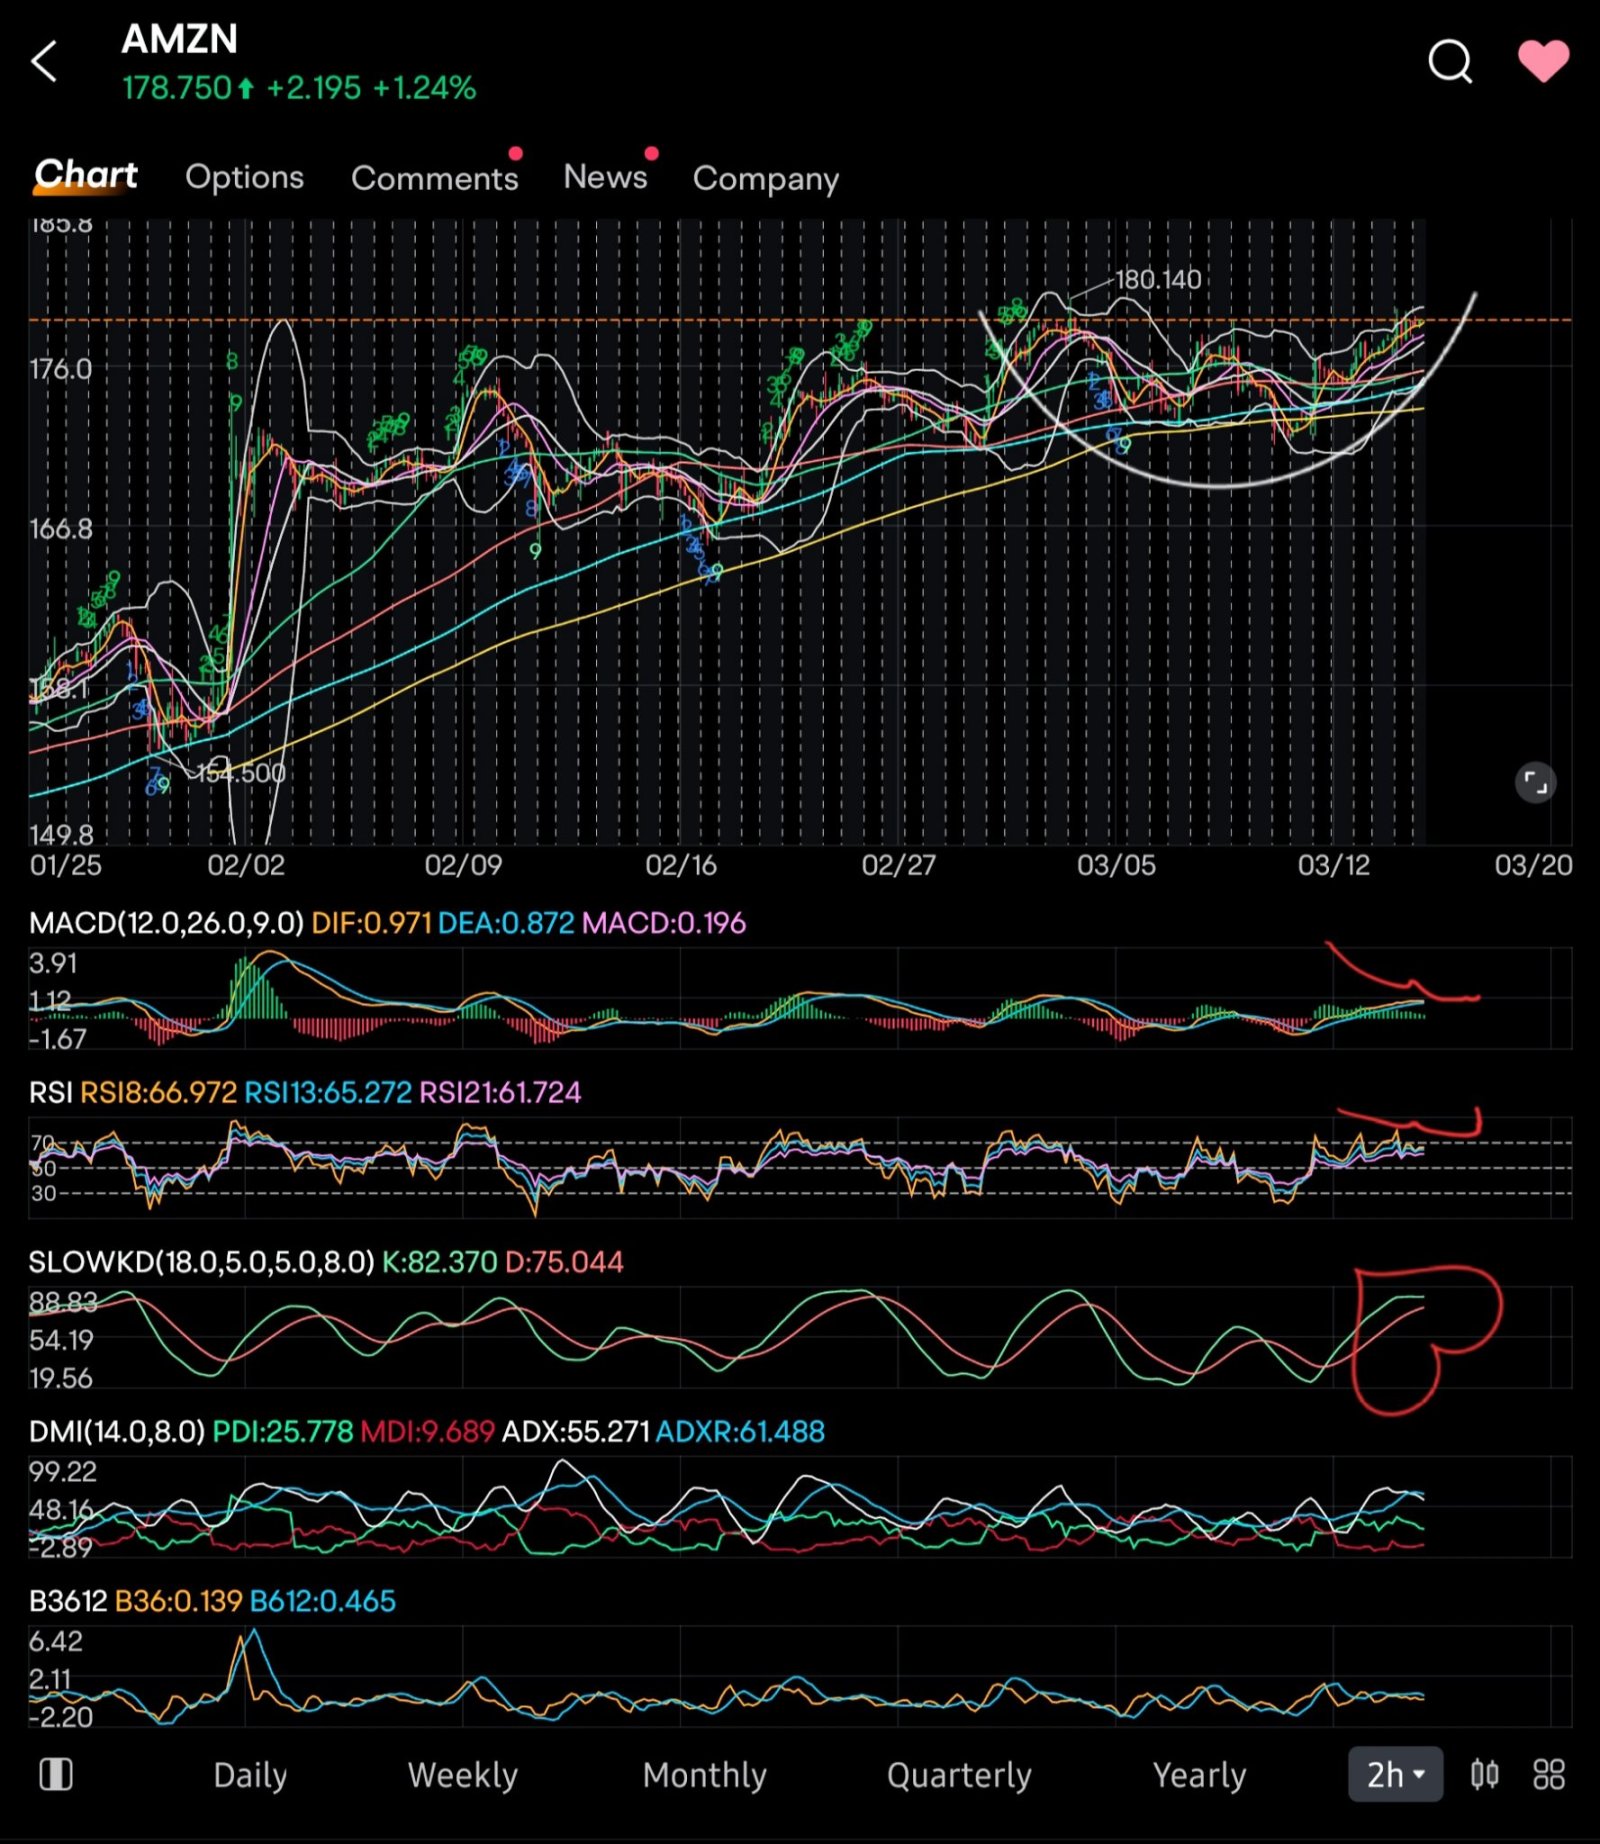1600x1844 pixels.
Task: Switch to the Options tab
Action: coord(245,177)
